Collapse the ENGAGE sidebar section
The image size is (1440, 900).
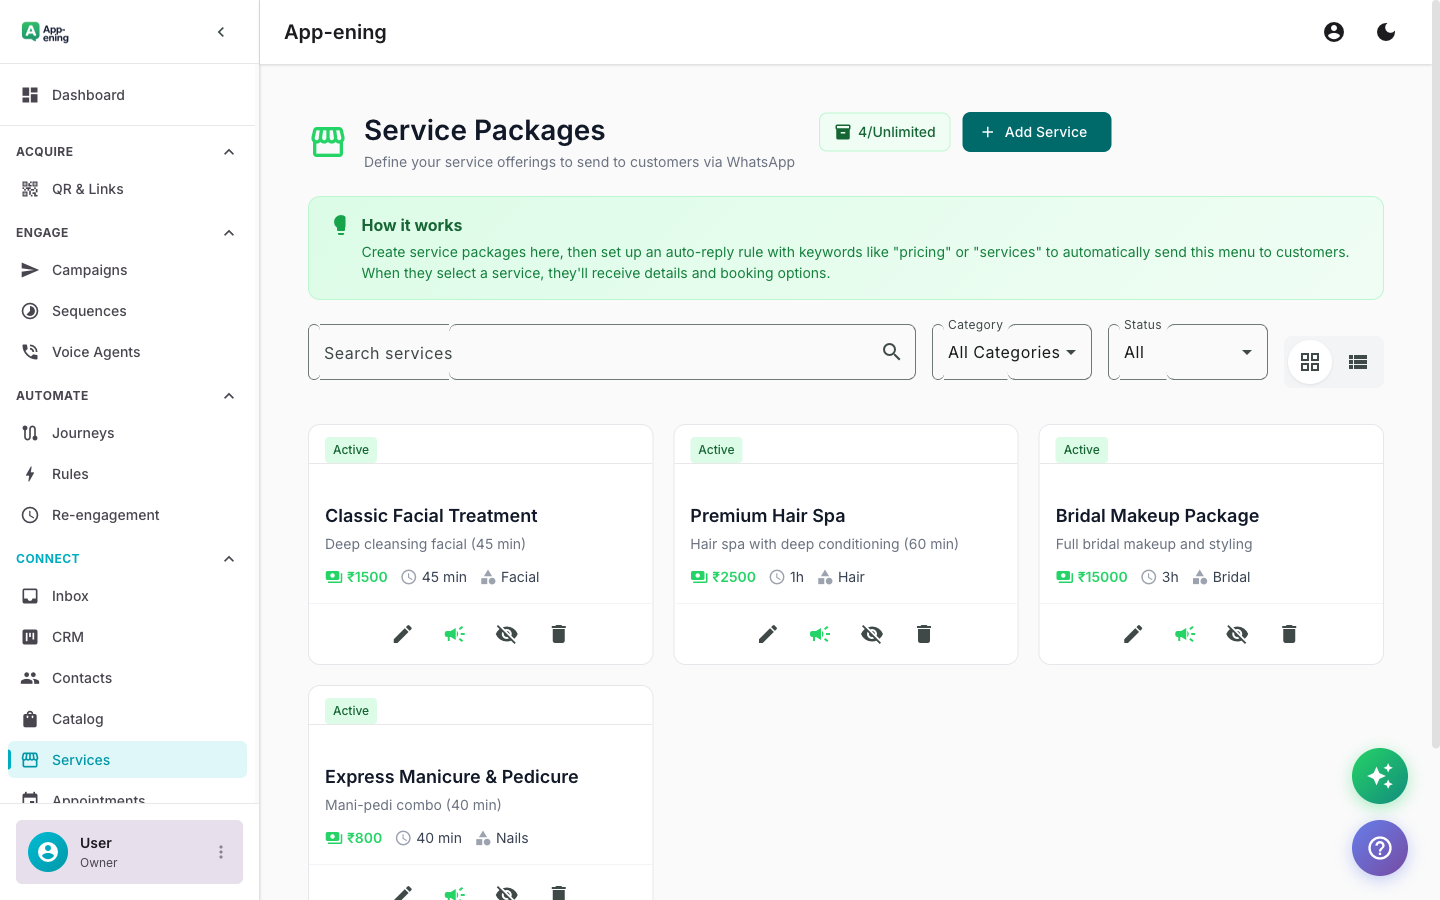(x=228, y=232)
